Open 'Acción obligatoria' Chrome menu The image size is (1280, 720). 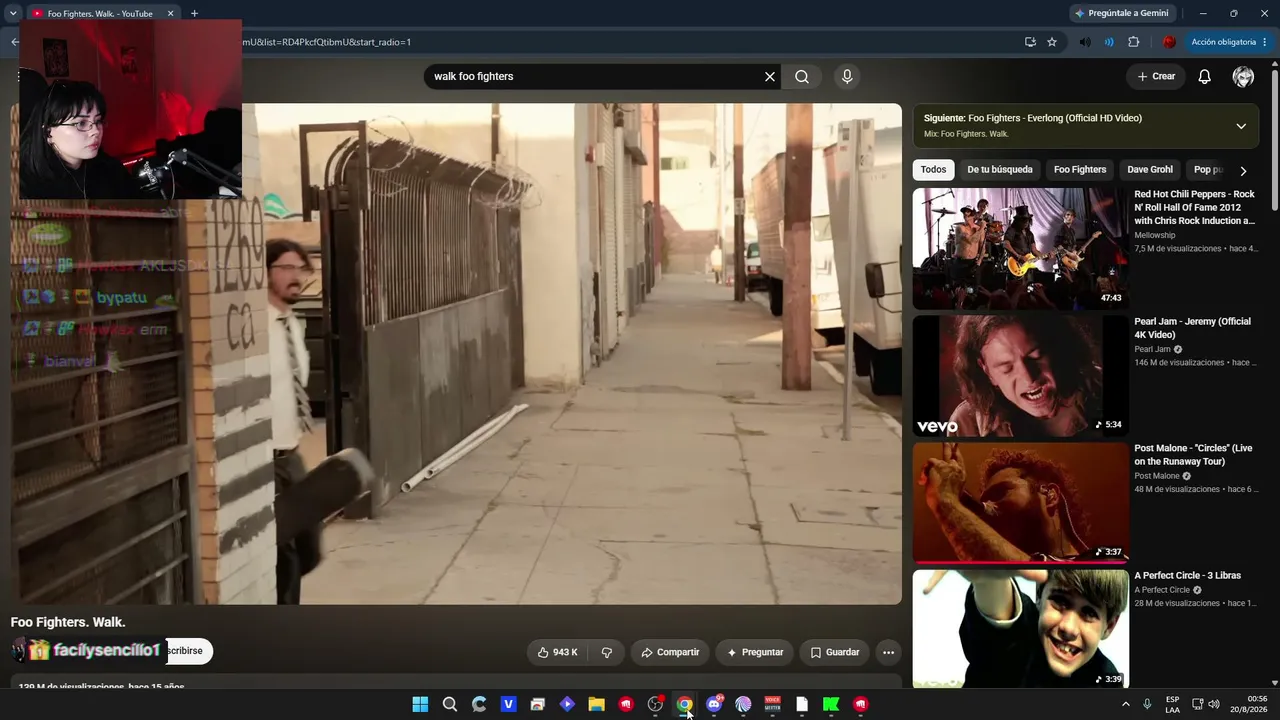tap(1230, 42)
